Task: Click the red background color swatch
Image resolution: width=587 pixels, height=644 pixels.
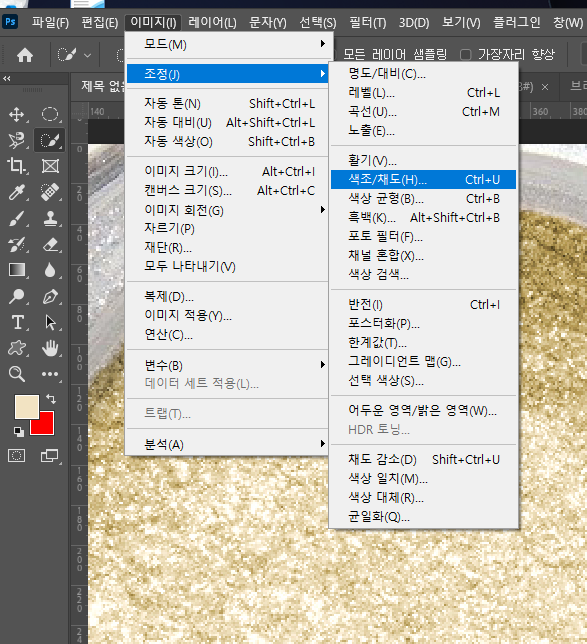Action: pyautogui.click(x=46, y=426)
